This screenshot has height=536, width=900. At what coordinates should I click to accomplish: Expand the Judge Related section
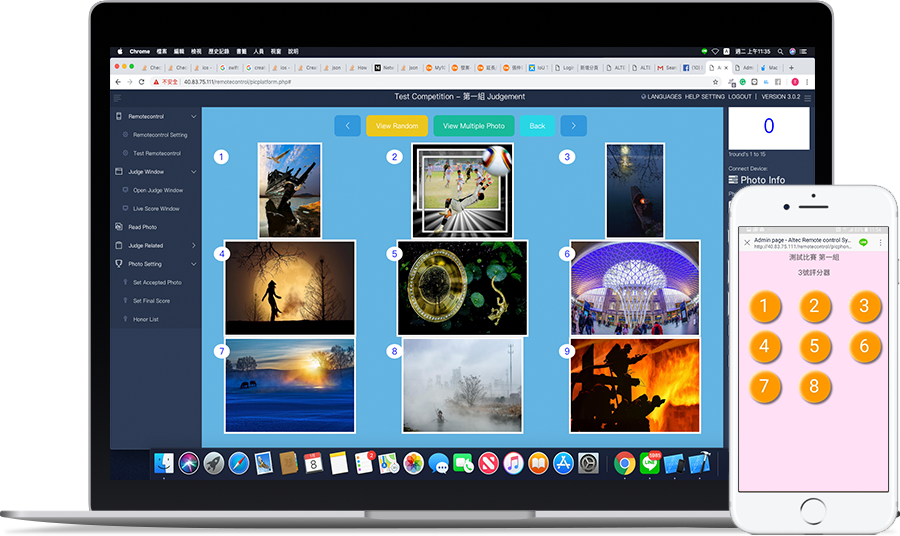click(193, 245)
